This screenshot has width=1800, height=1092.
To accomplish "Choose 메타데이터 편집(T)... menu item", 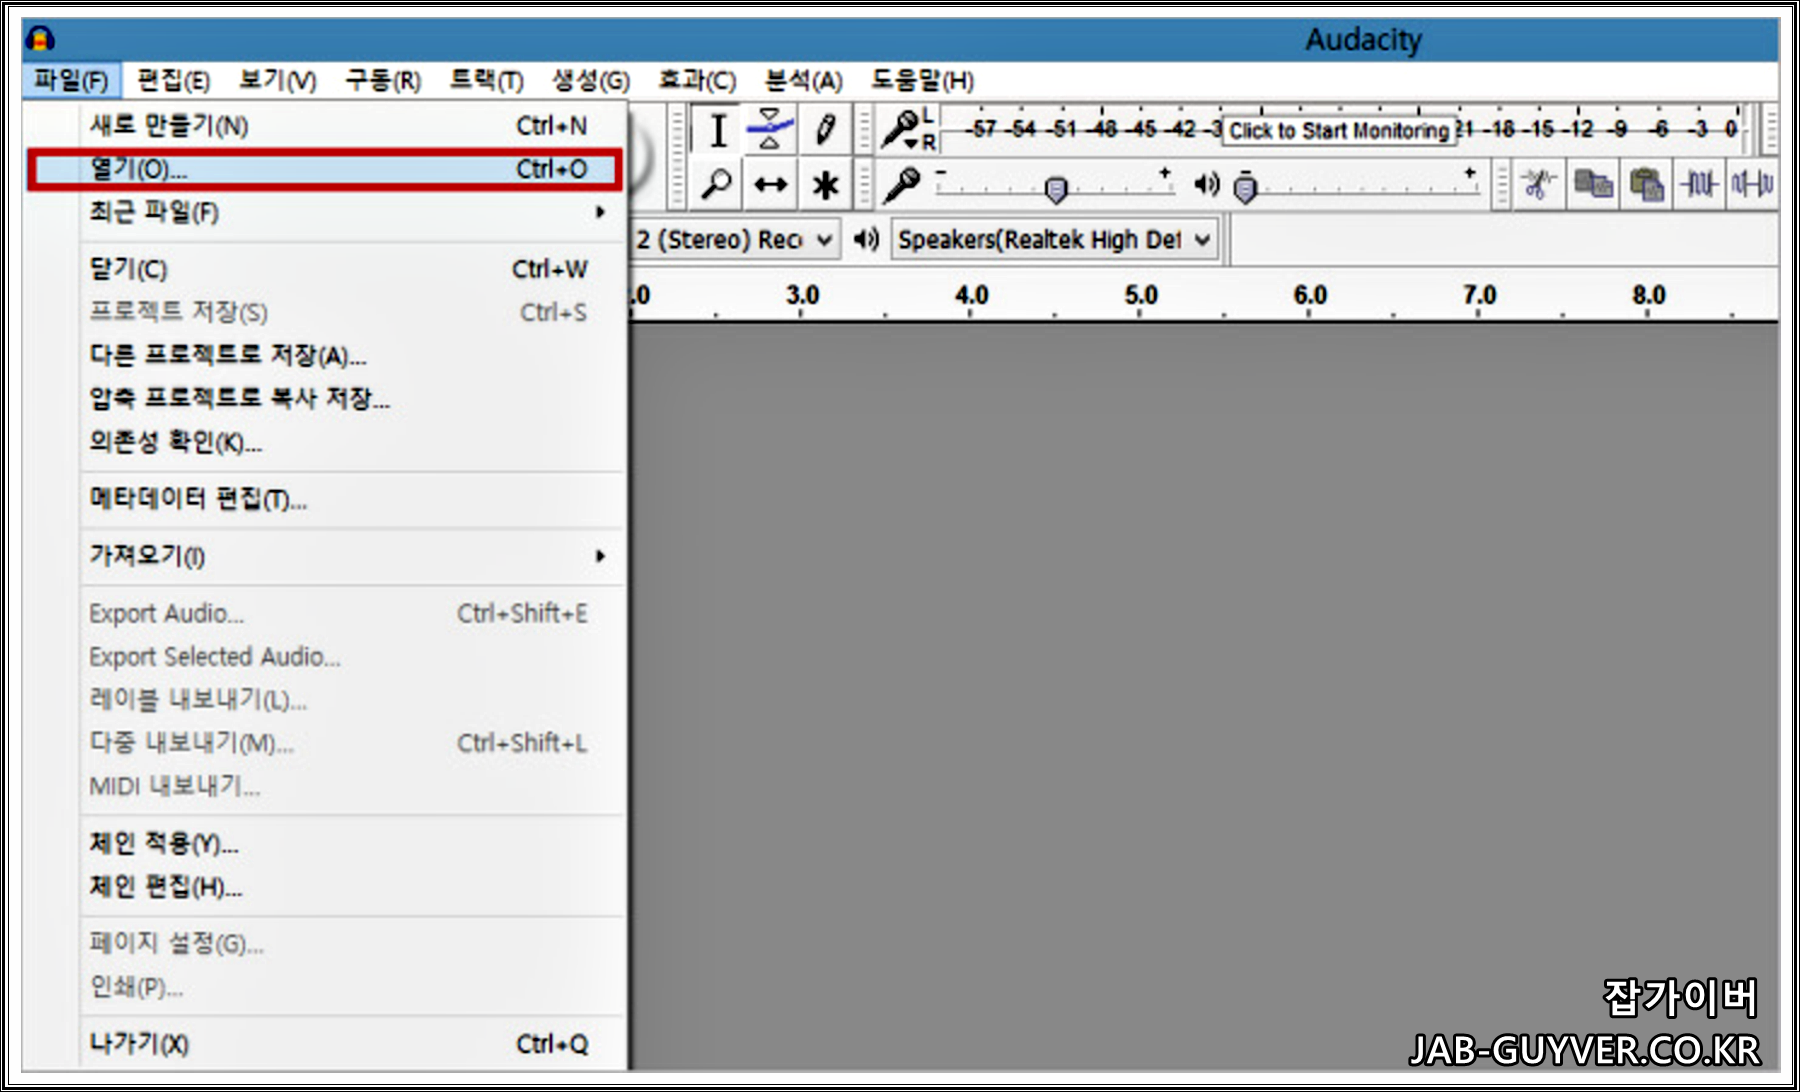I will (x=326, y=498).
